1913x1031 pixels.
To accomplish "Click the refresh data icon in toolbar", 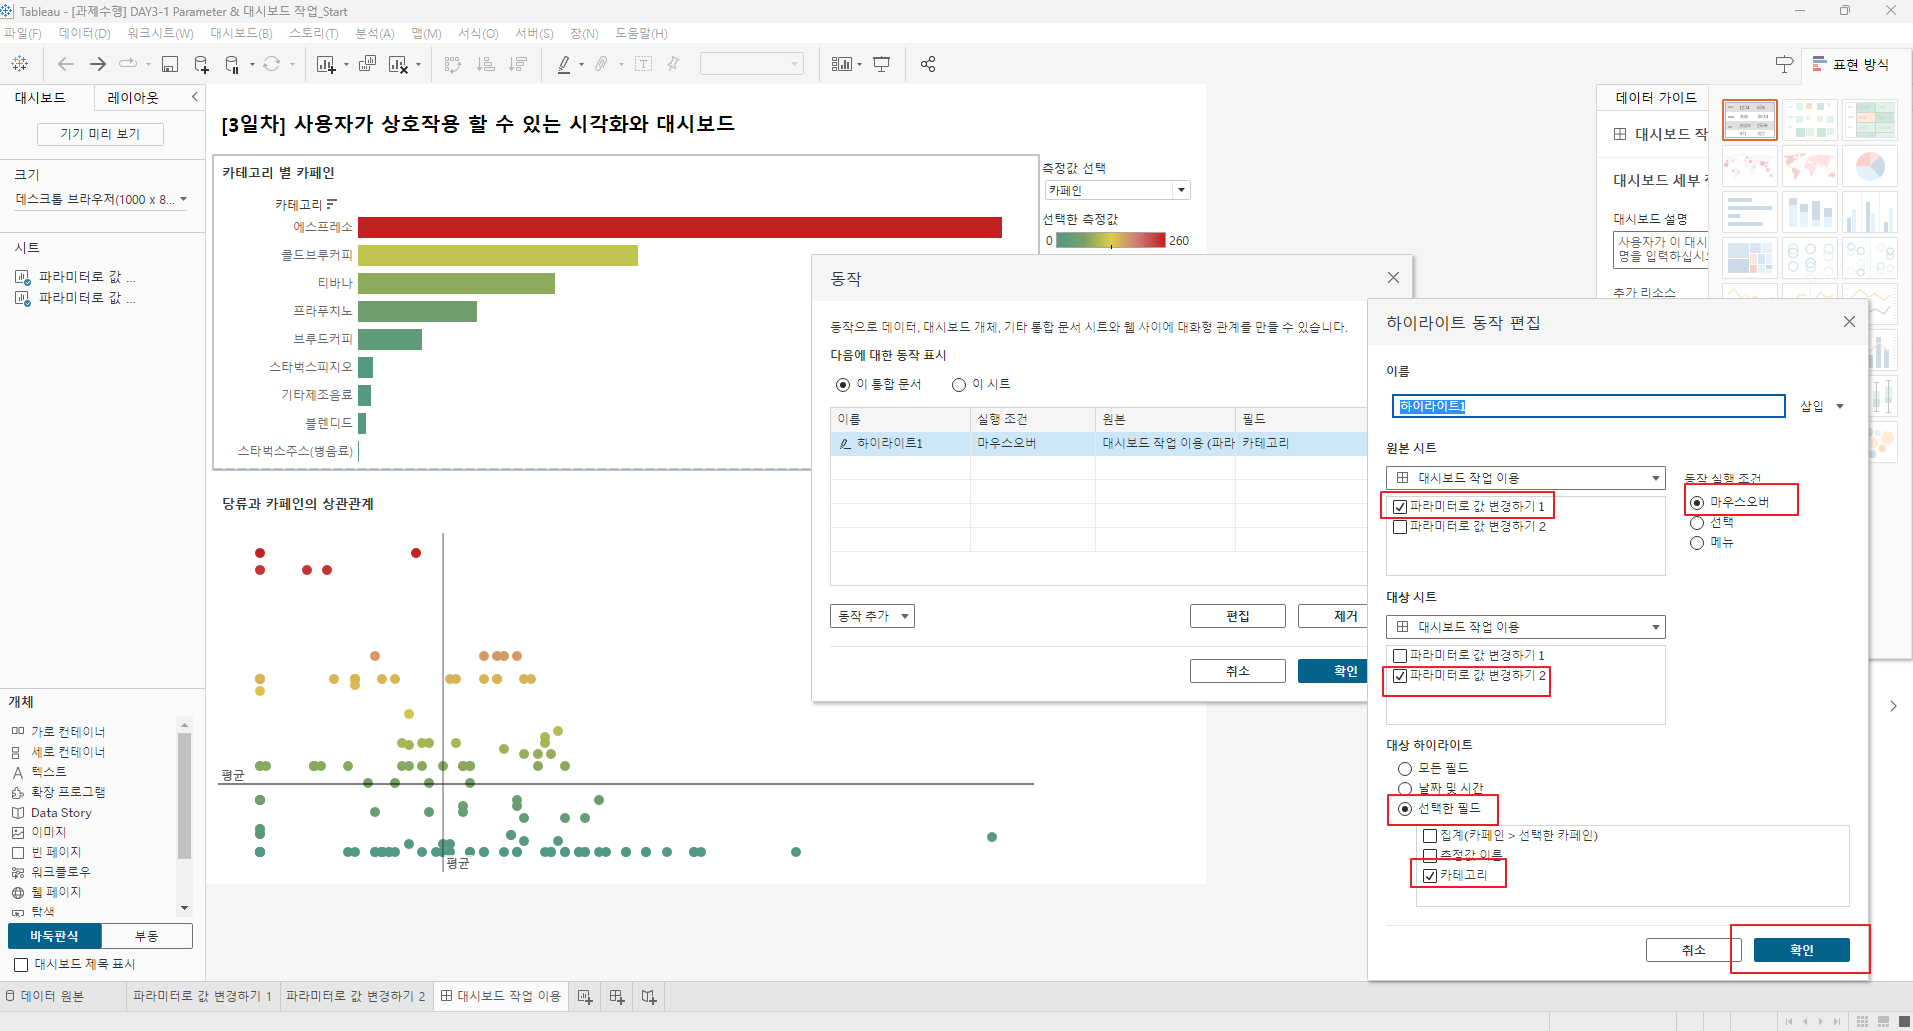I will (271, 64).
